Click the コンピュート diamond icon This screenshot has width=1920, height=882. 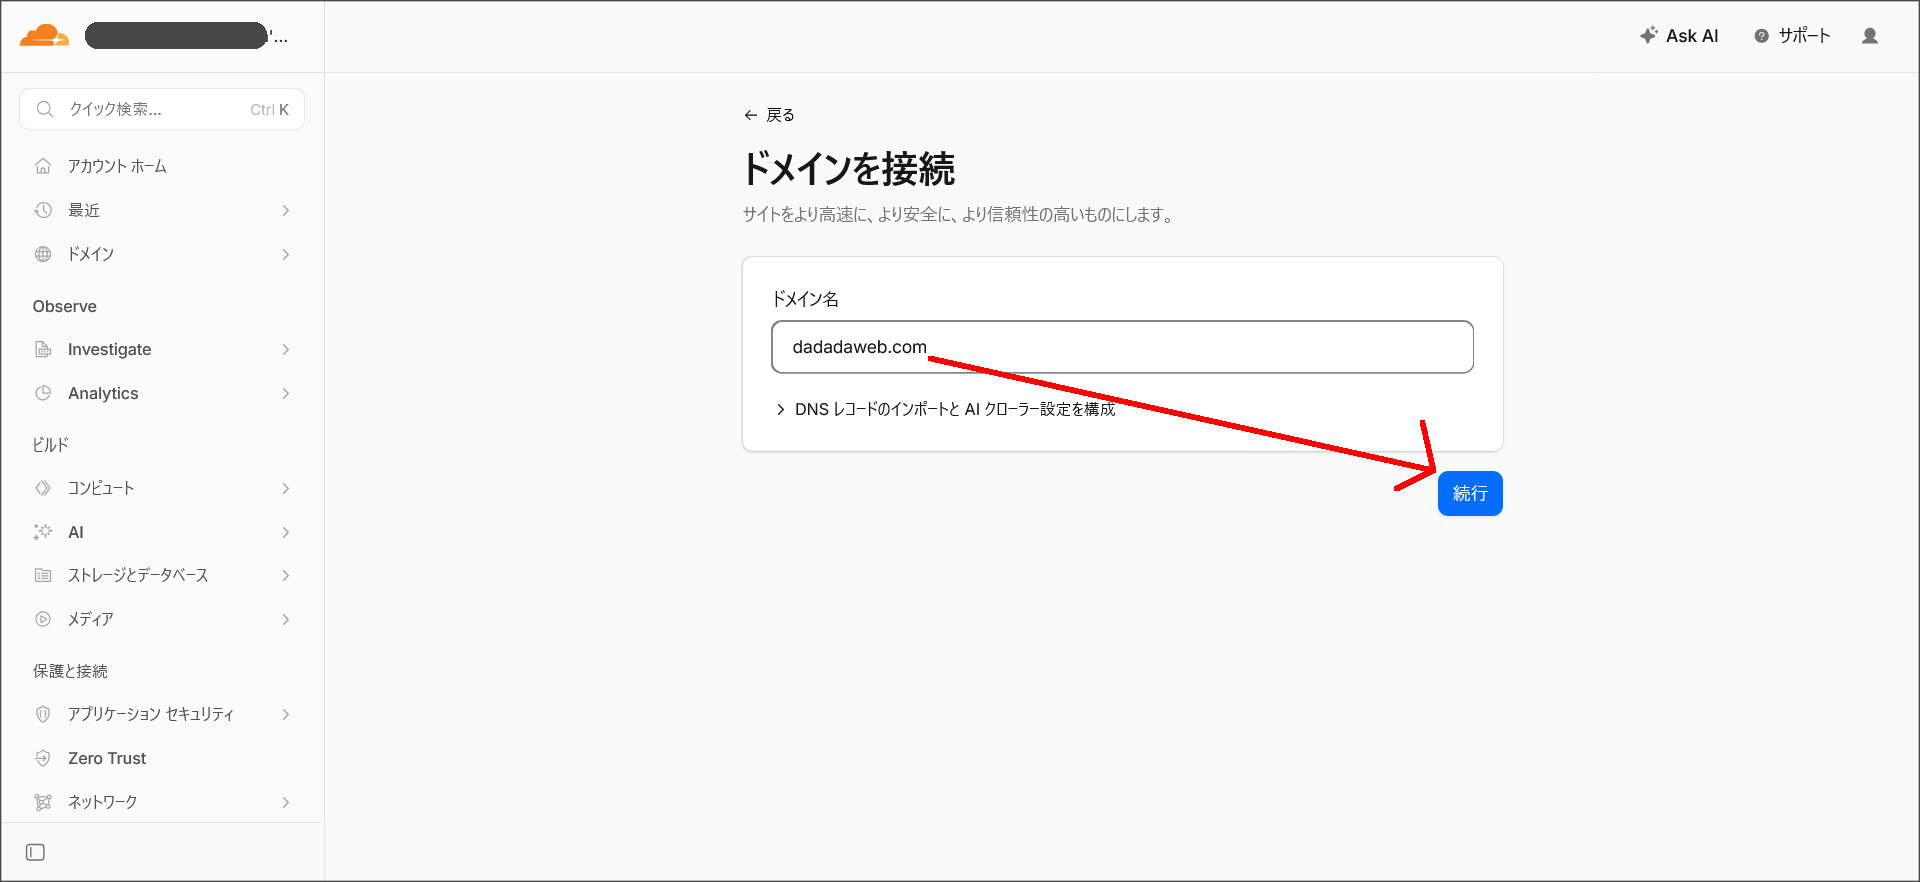coord(43,488)
